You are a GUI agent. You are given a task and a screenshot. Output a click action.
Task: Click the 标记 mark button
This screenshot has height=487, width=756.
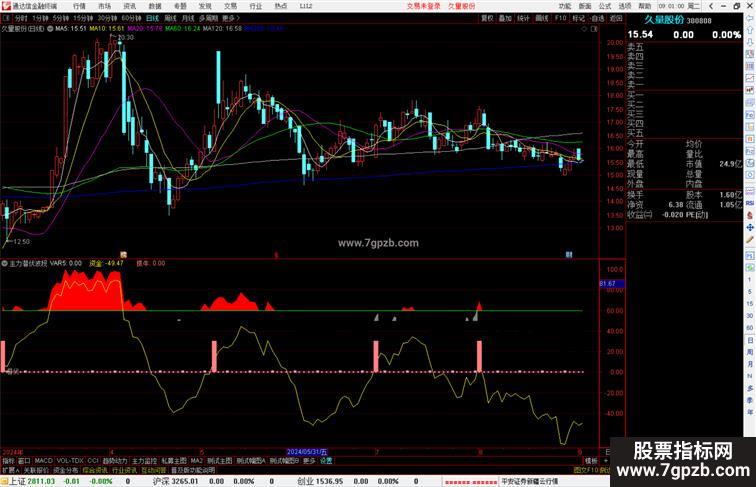[x=578, y=18]
